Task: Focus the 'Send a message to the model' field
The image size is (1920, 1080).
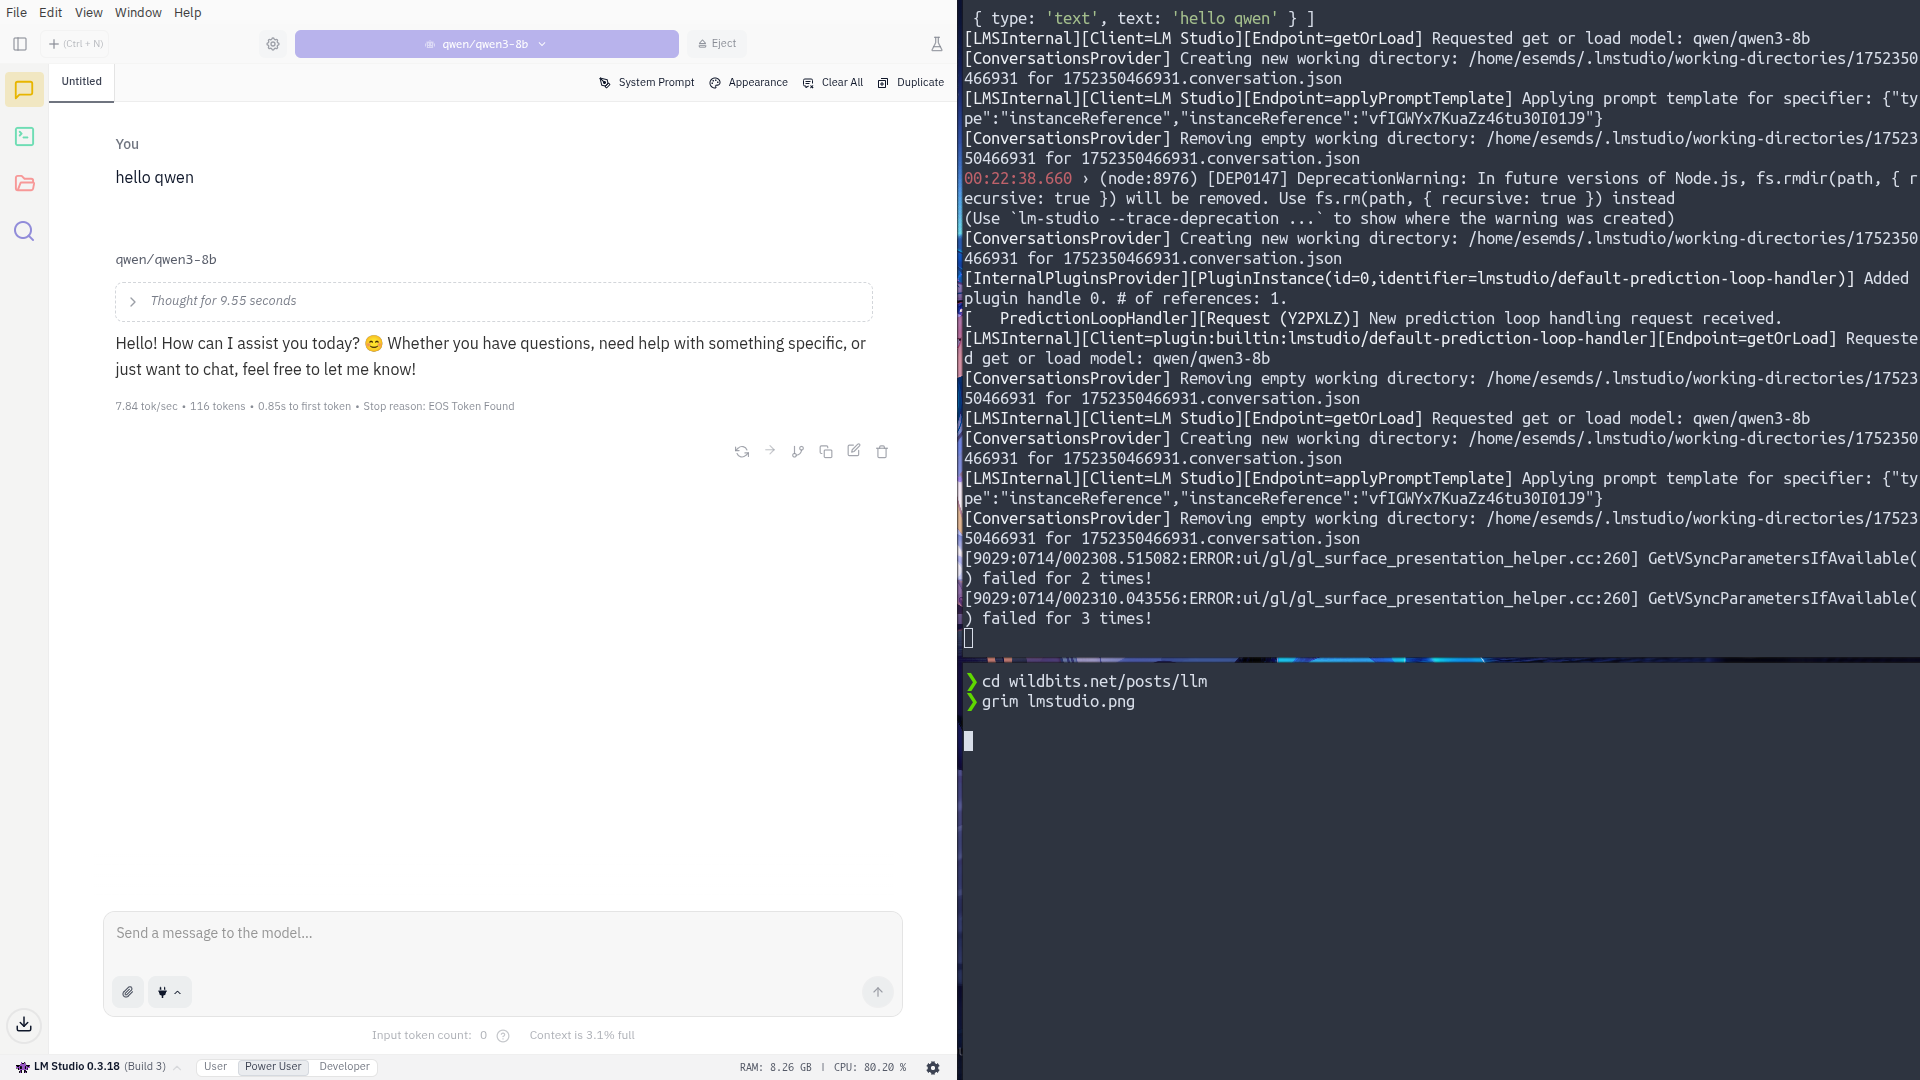Action: tap(500, 934)
